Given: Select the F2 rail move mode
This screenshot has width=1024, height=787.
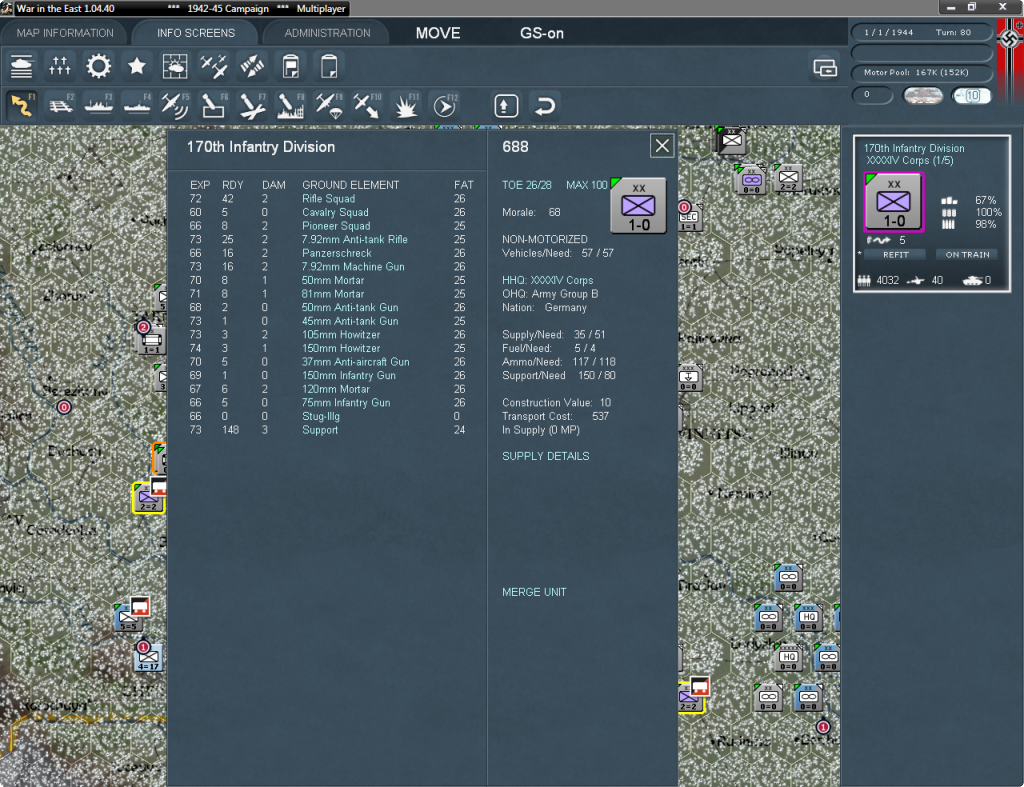Looking at the screenshot, I should [60, 106].
